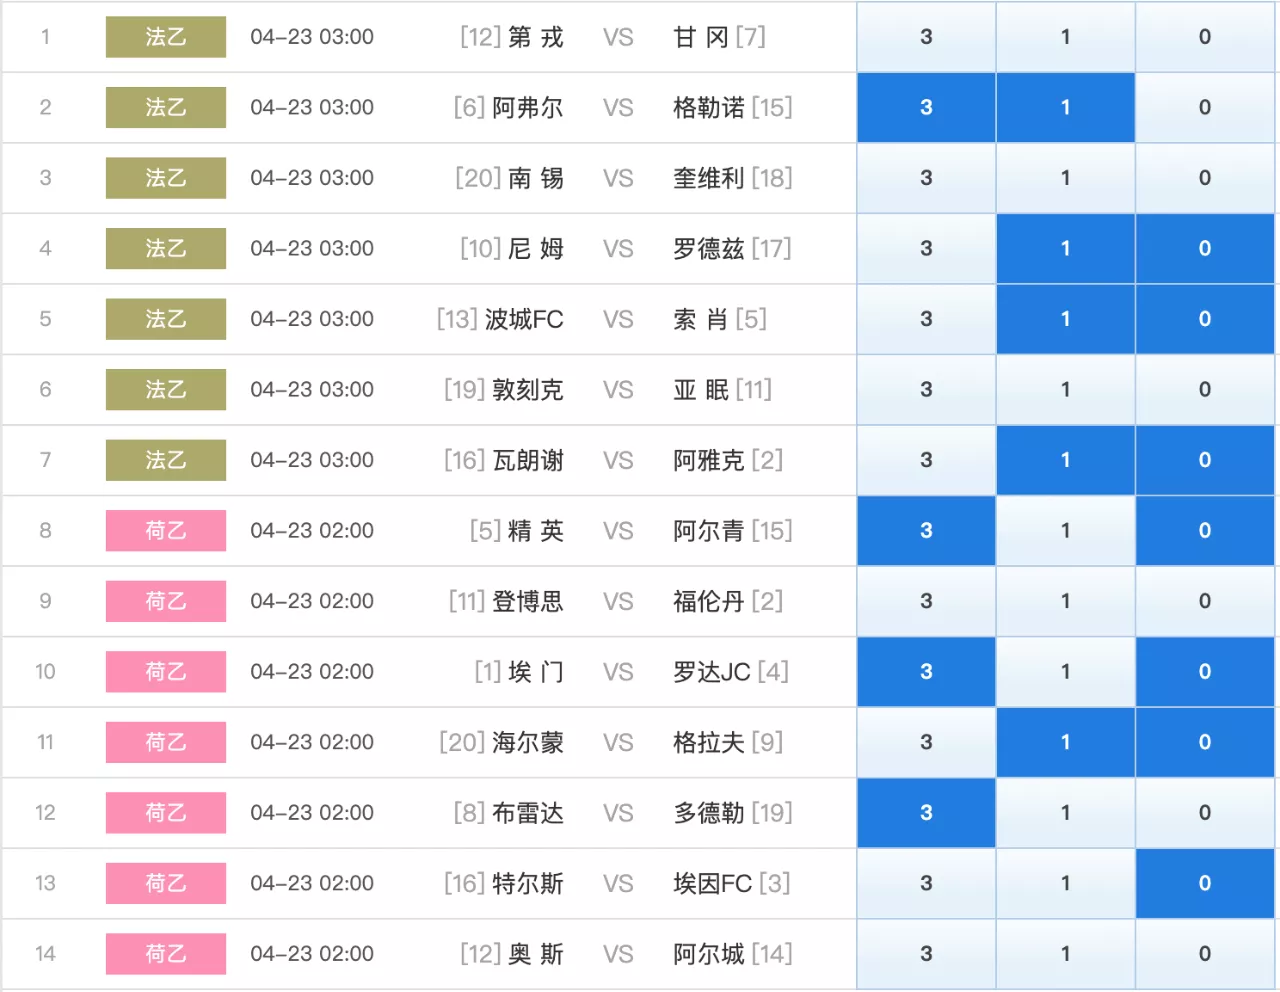Viewport: 1280px width, 992px height.
Task: Open home team 敦刻克
Action: tap(528, 389)
